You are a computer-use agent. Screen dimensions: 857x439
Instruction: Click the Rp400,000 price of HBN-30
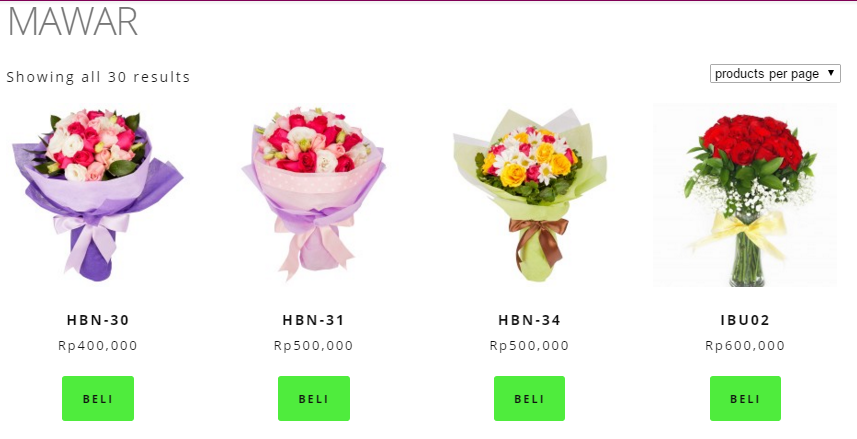(x=98, y=346)
